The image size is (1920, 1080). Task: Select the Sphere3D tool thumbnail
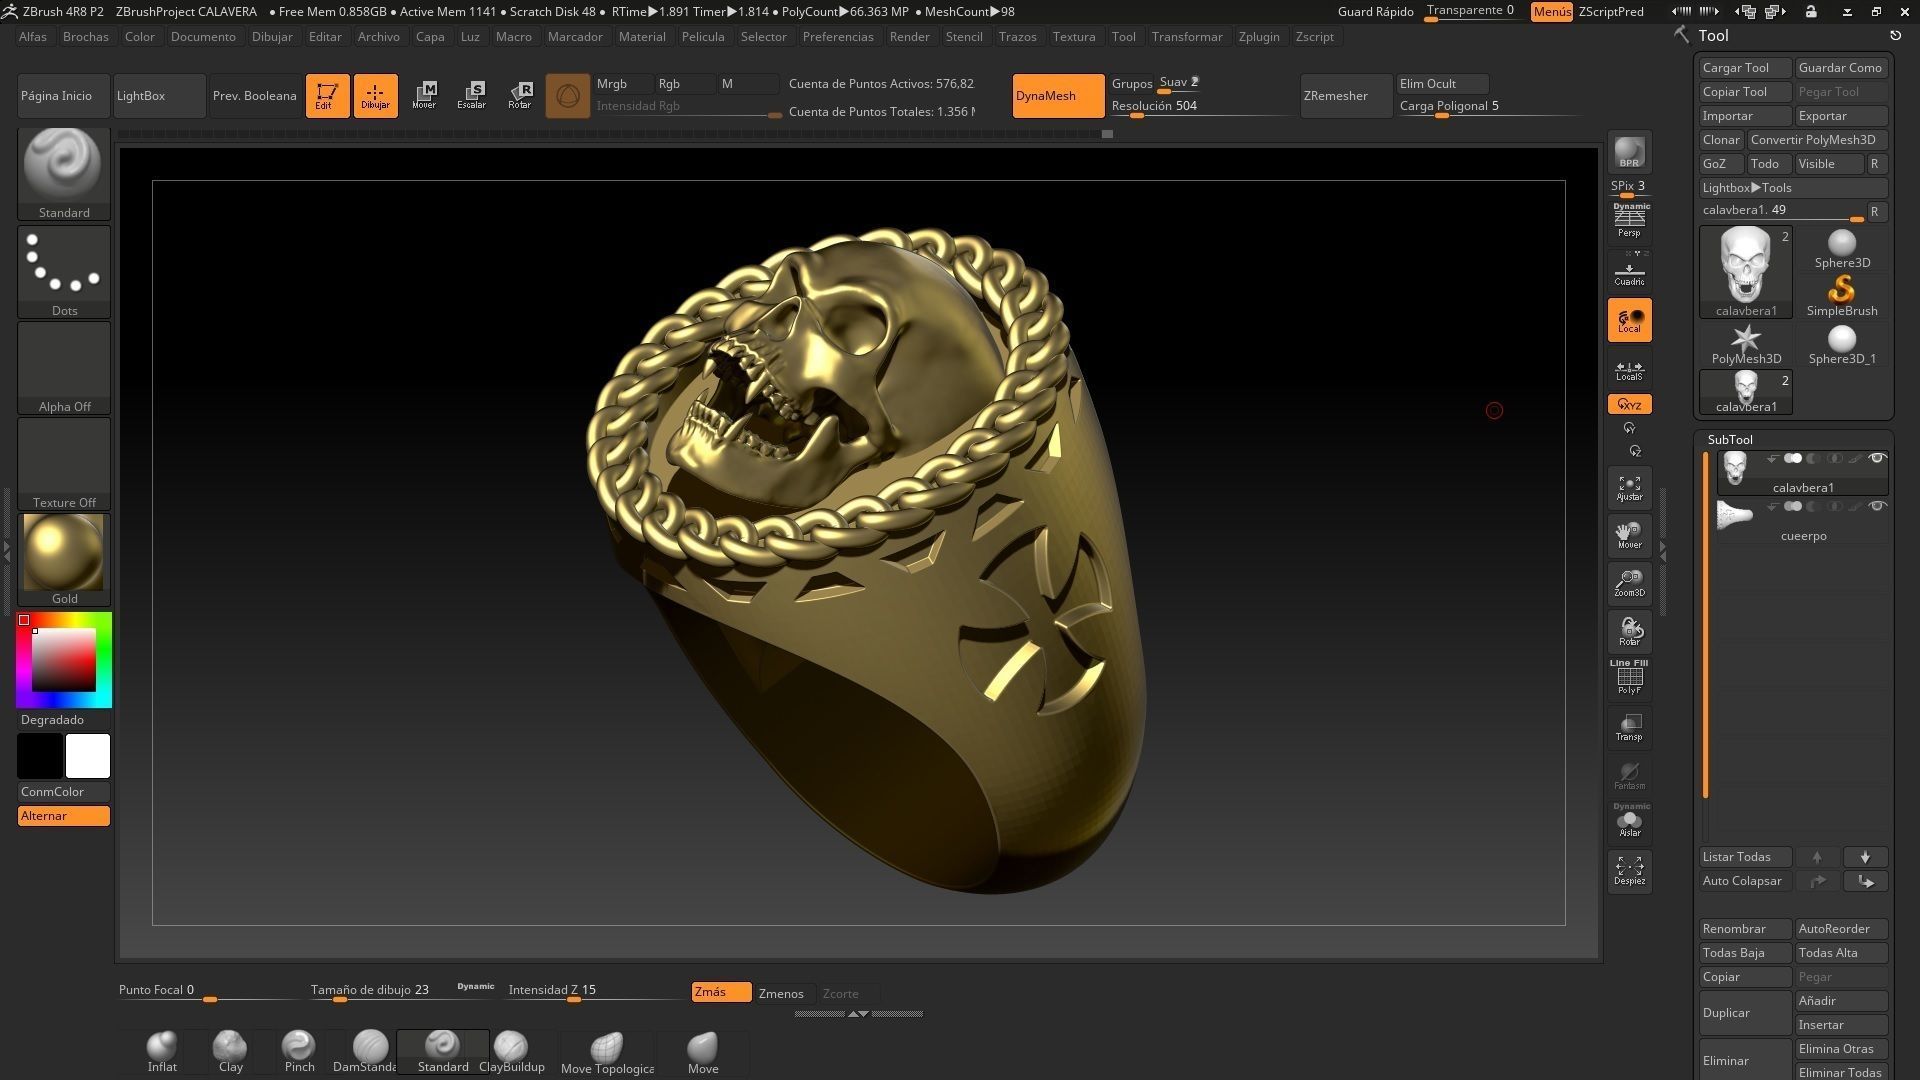(x=1842, y=248)
